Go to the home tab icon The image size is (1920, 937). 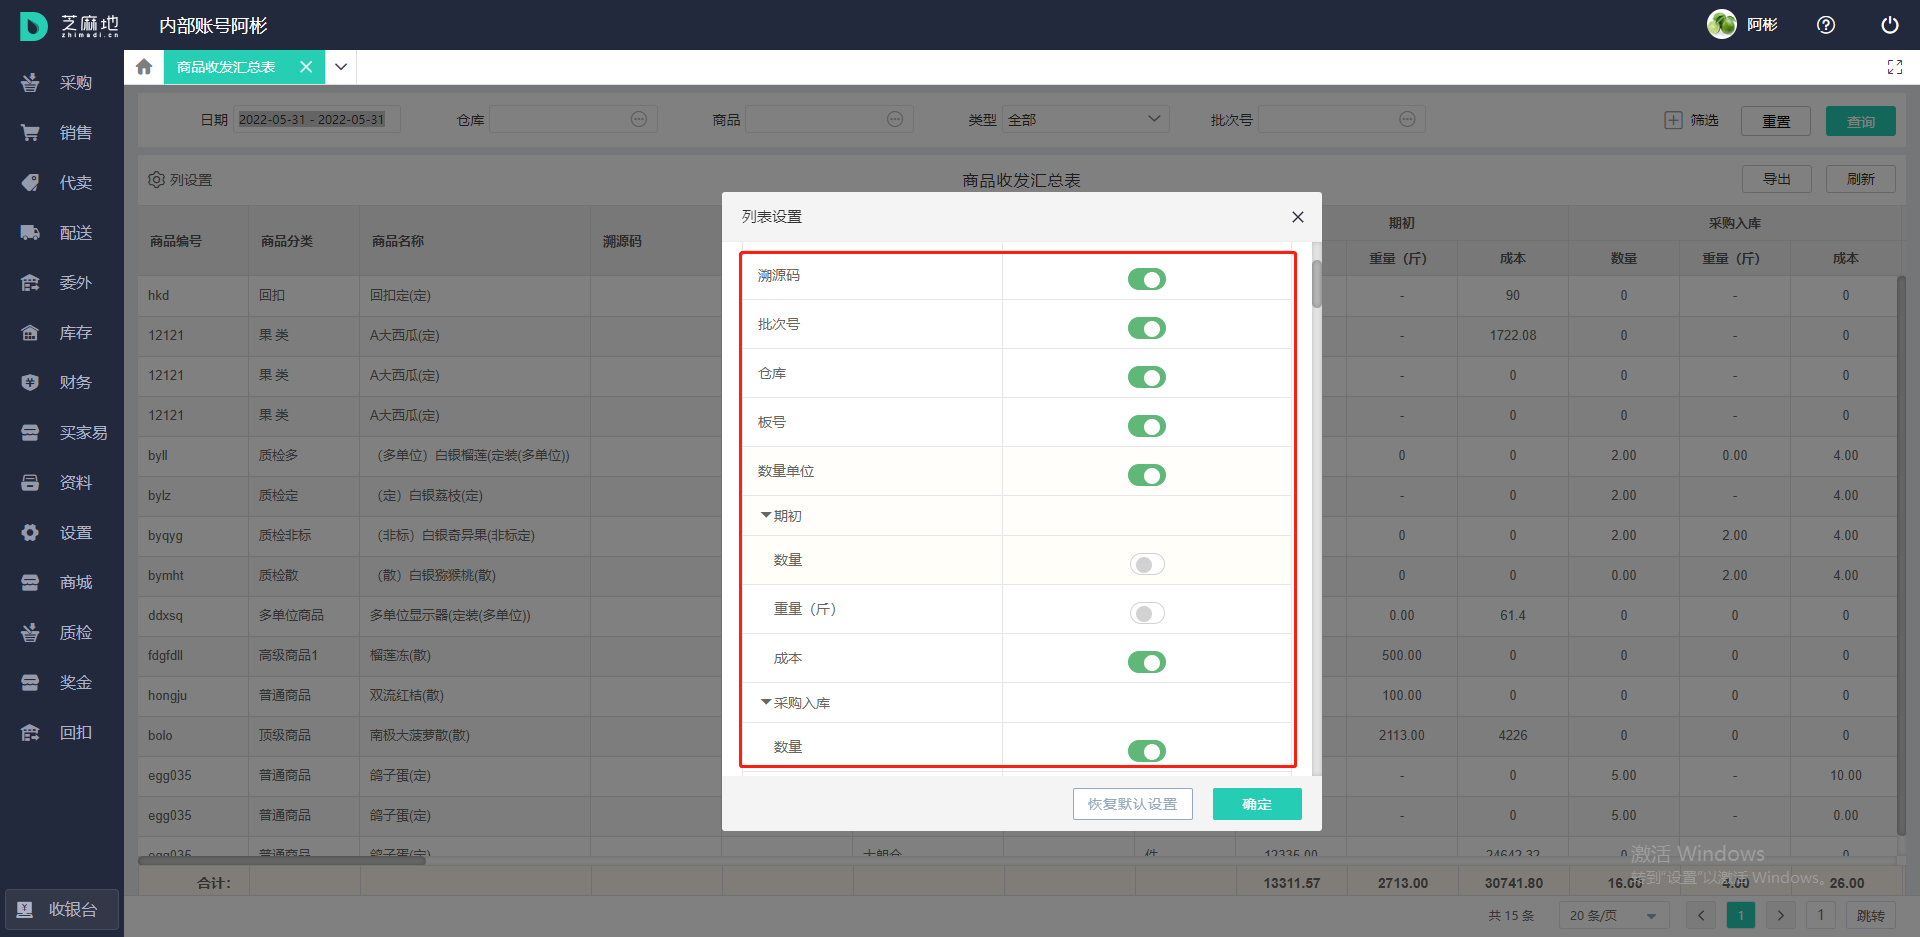tap(144, 67)
